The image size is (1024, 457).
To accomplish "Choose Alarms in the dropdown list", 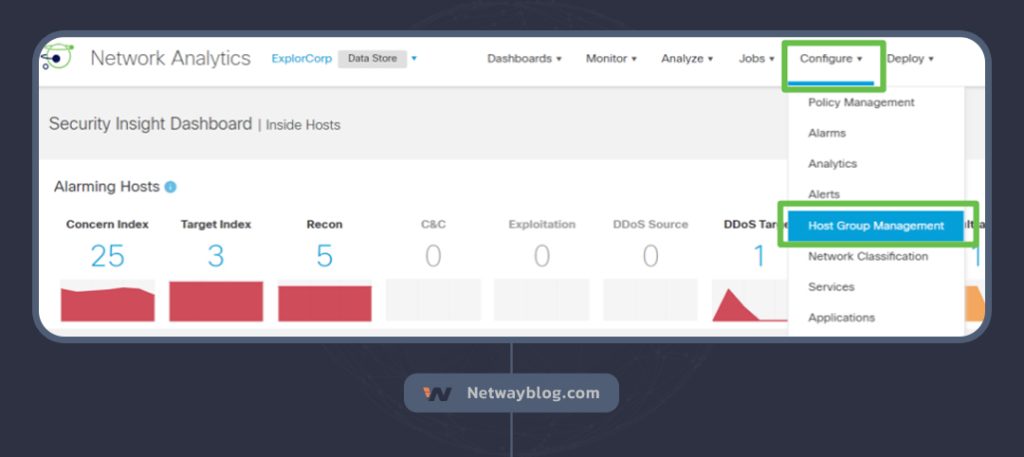I will [x=827, y=133].
